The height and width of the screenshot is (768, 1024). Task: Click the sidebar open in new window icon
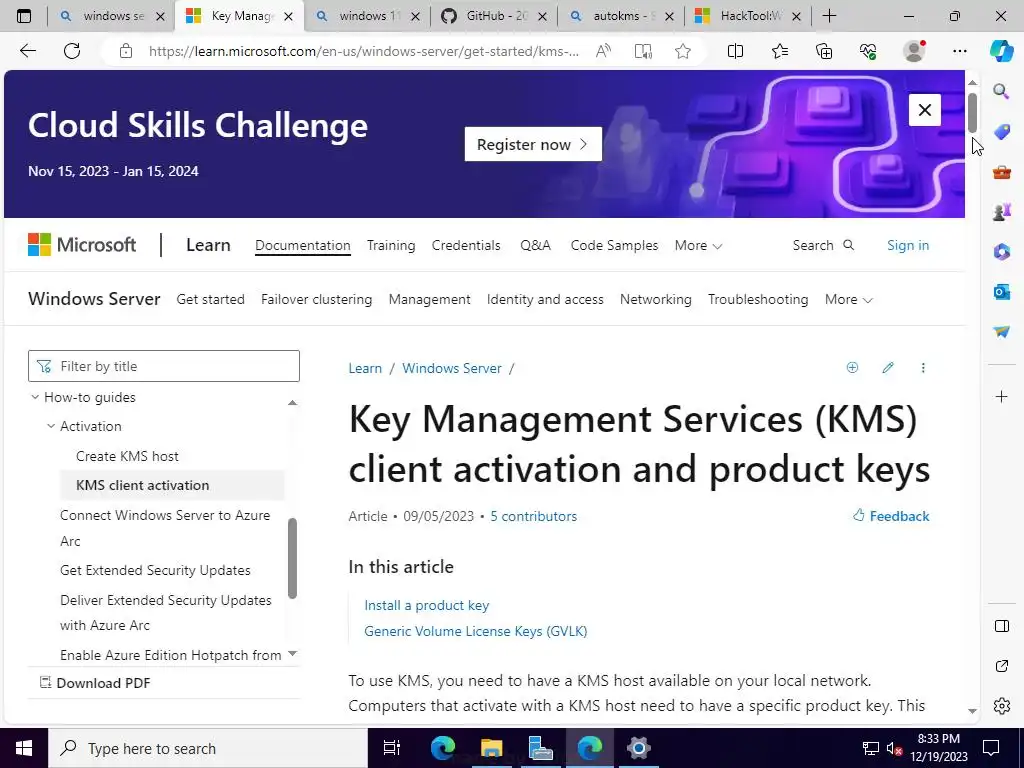pyautogui.click(x=1001, y=666)
